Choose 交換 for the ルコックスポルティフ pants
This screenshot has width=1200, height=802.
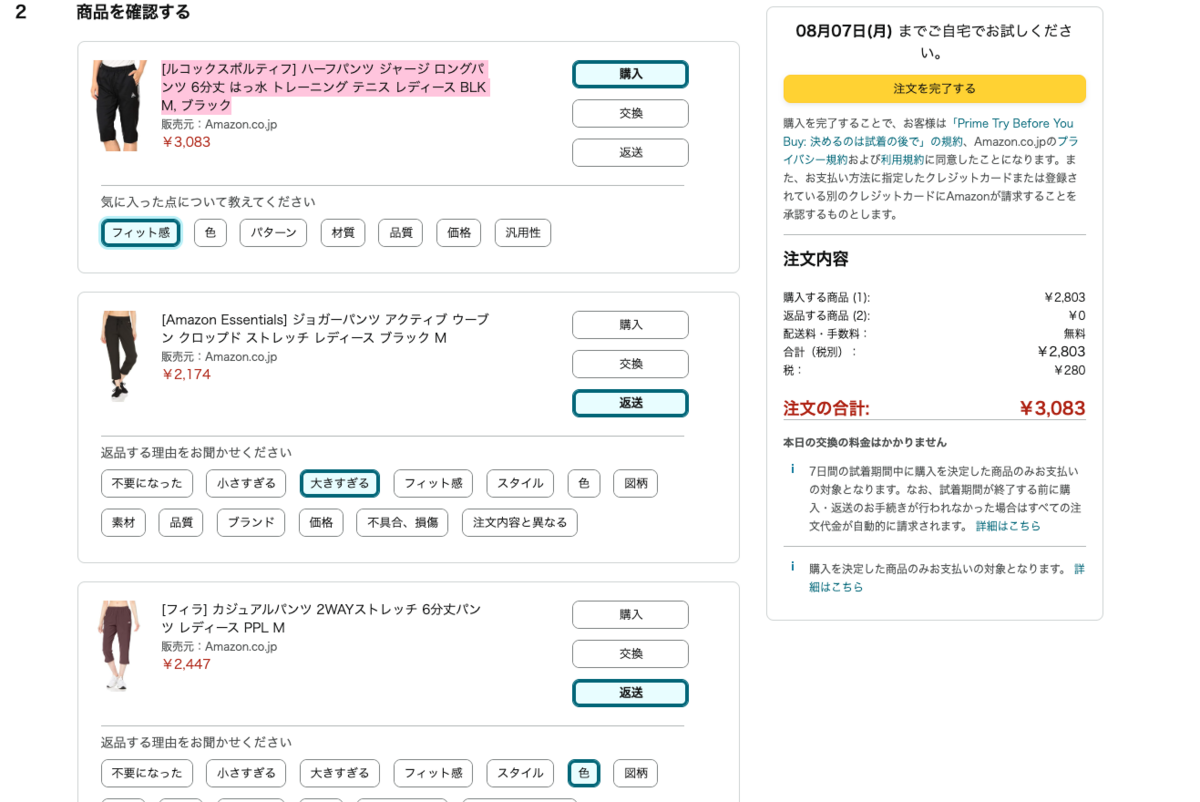click(x=630, y=113)
